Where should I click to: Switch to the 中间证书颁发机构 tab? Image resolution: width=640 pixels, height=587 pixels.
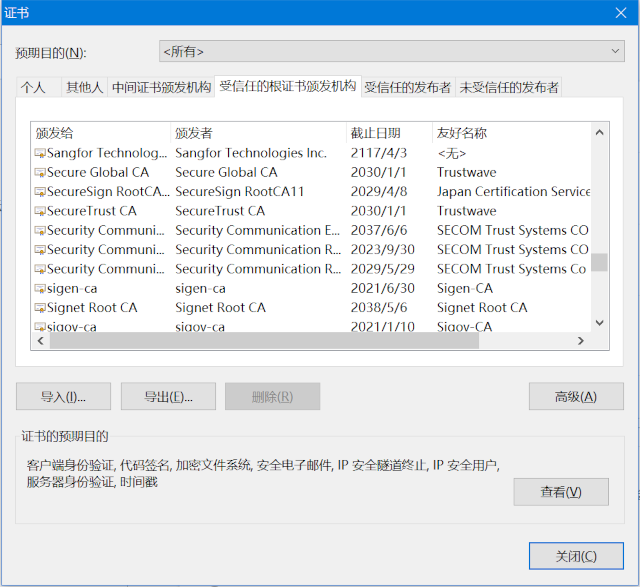(x=161, y=88)
